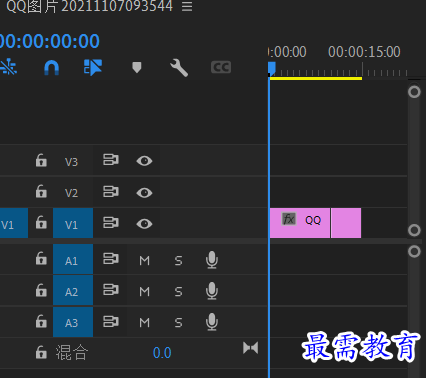Mute track A2 with M button
This screenshot has height=378, width=426.
coord(144,292)
